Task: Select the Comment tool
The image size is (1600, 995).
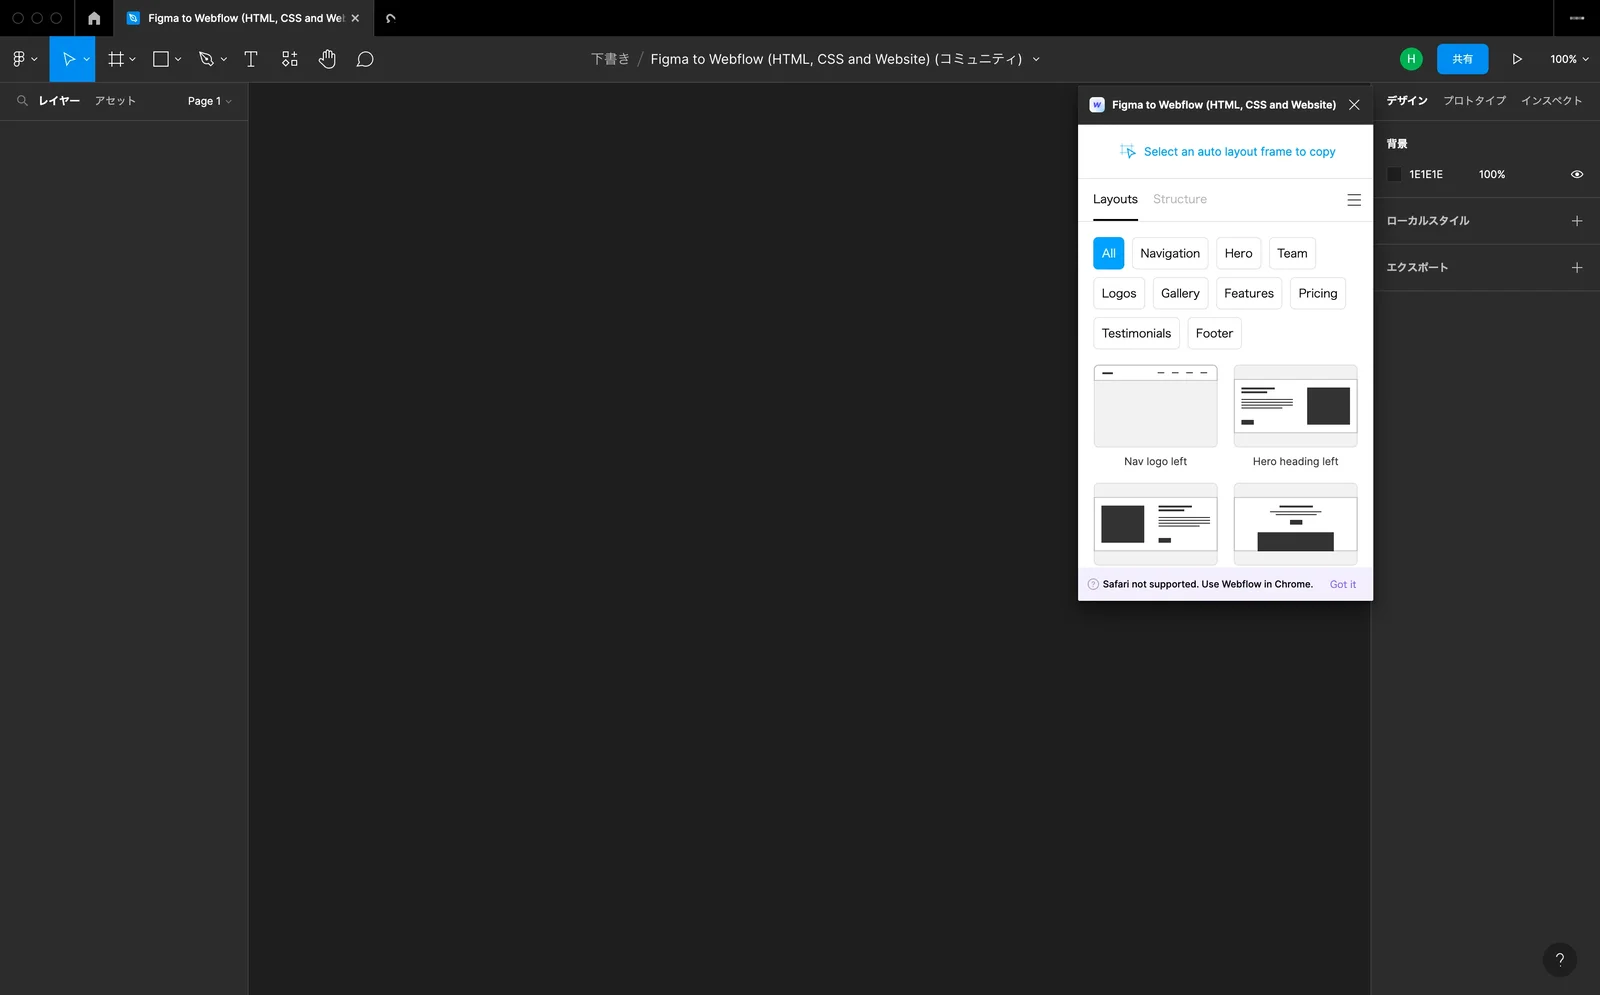Action: tap(365, 59)
